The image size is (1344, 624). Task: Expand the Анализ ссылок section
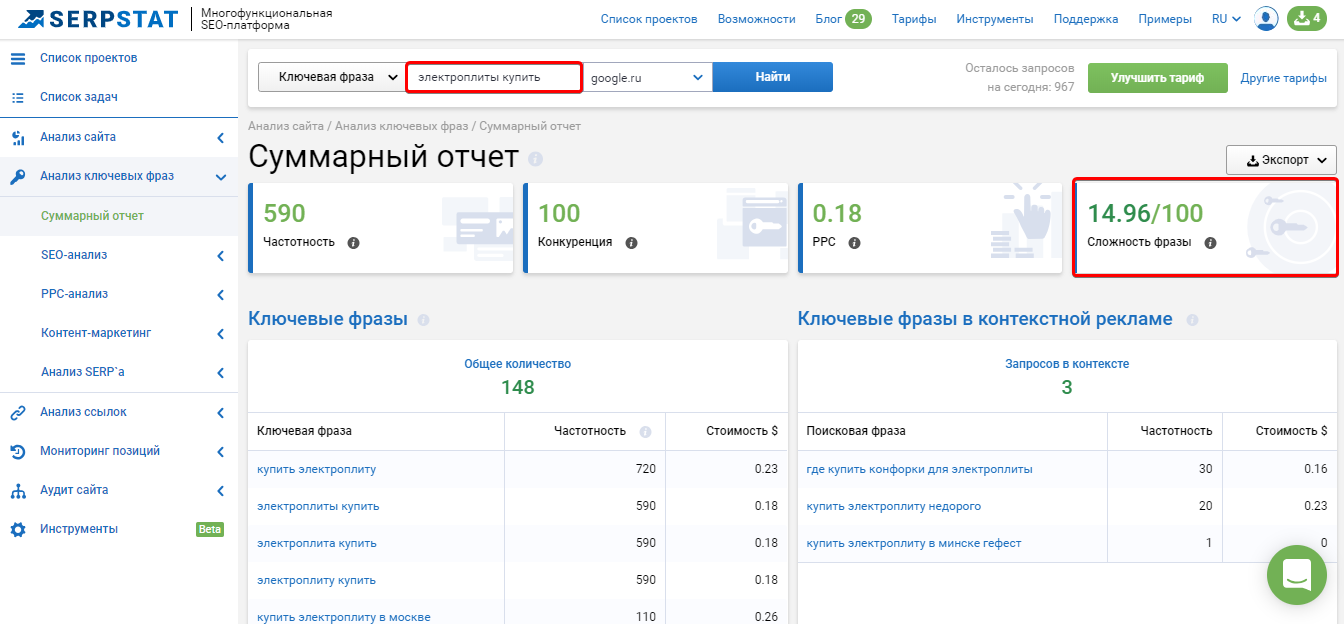pyautogui.click(x=220, y=412)
